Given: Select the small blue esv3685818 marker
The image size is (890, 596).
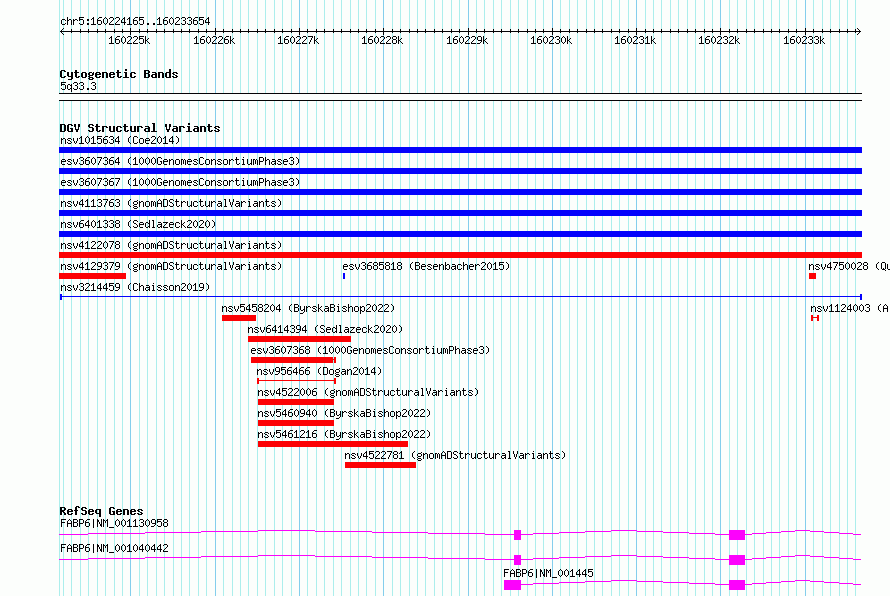Looking at the screenshot, I should (344, 276).
